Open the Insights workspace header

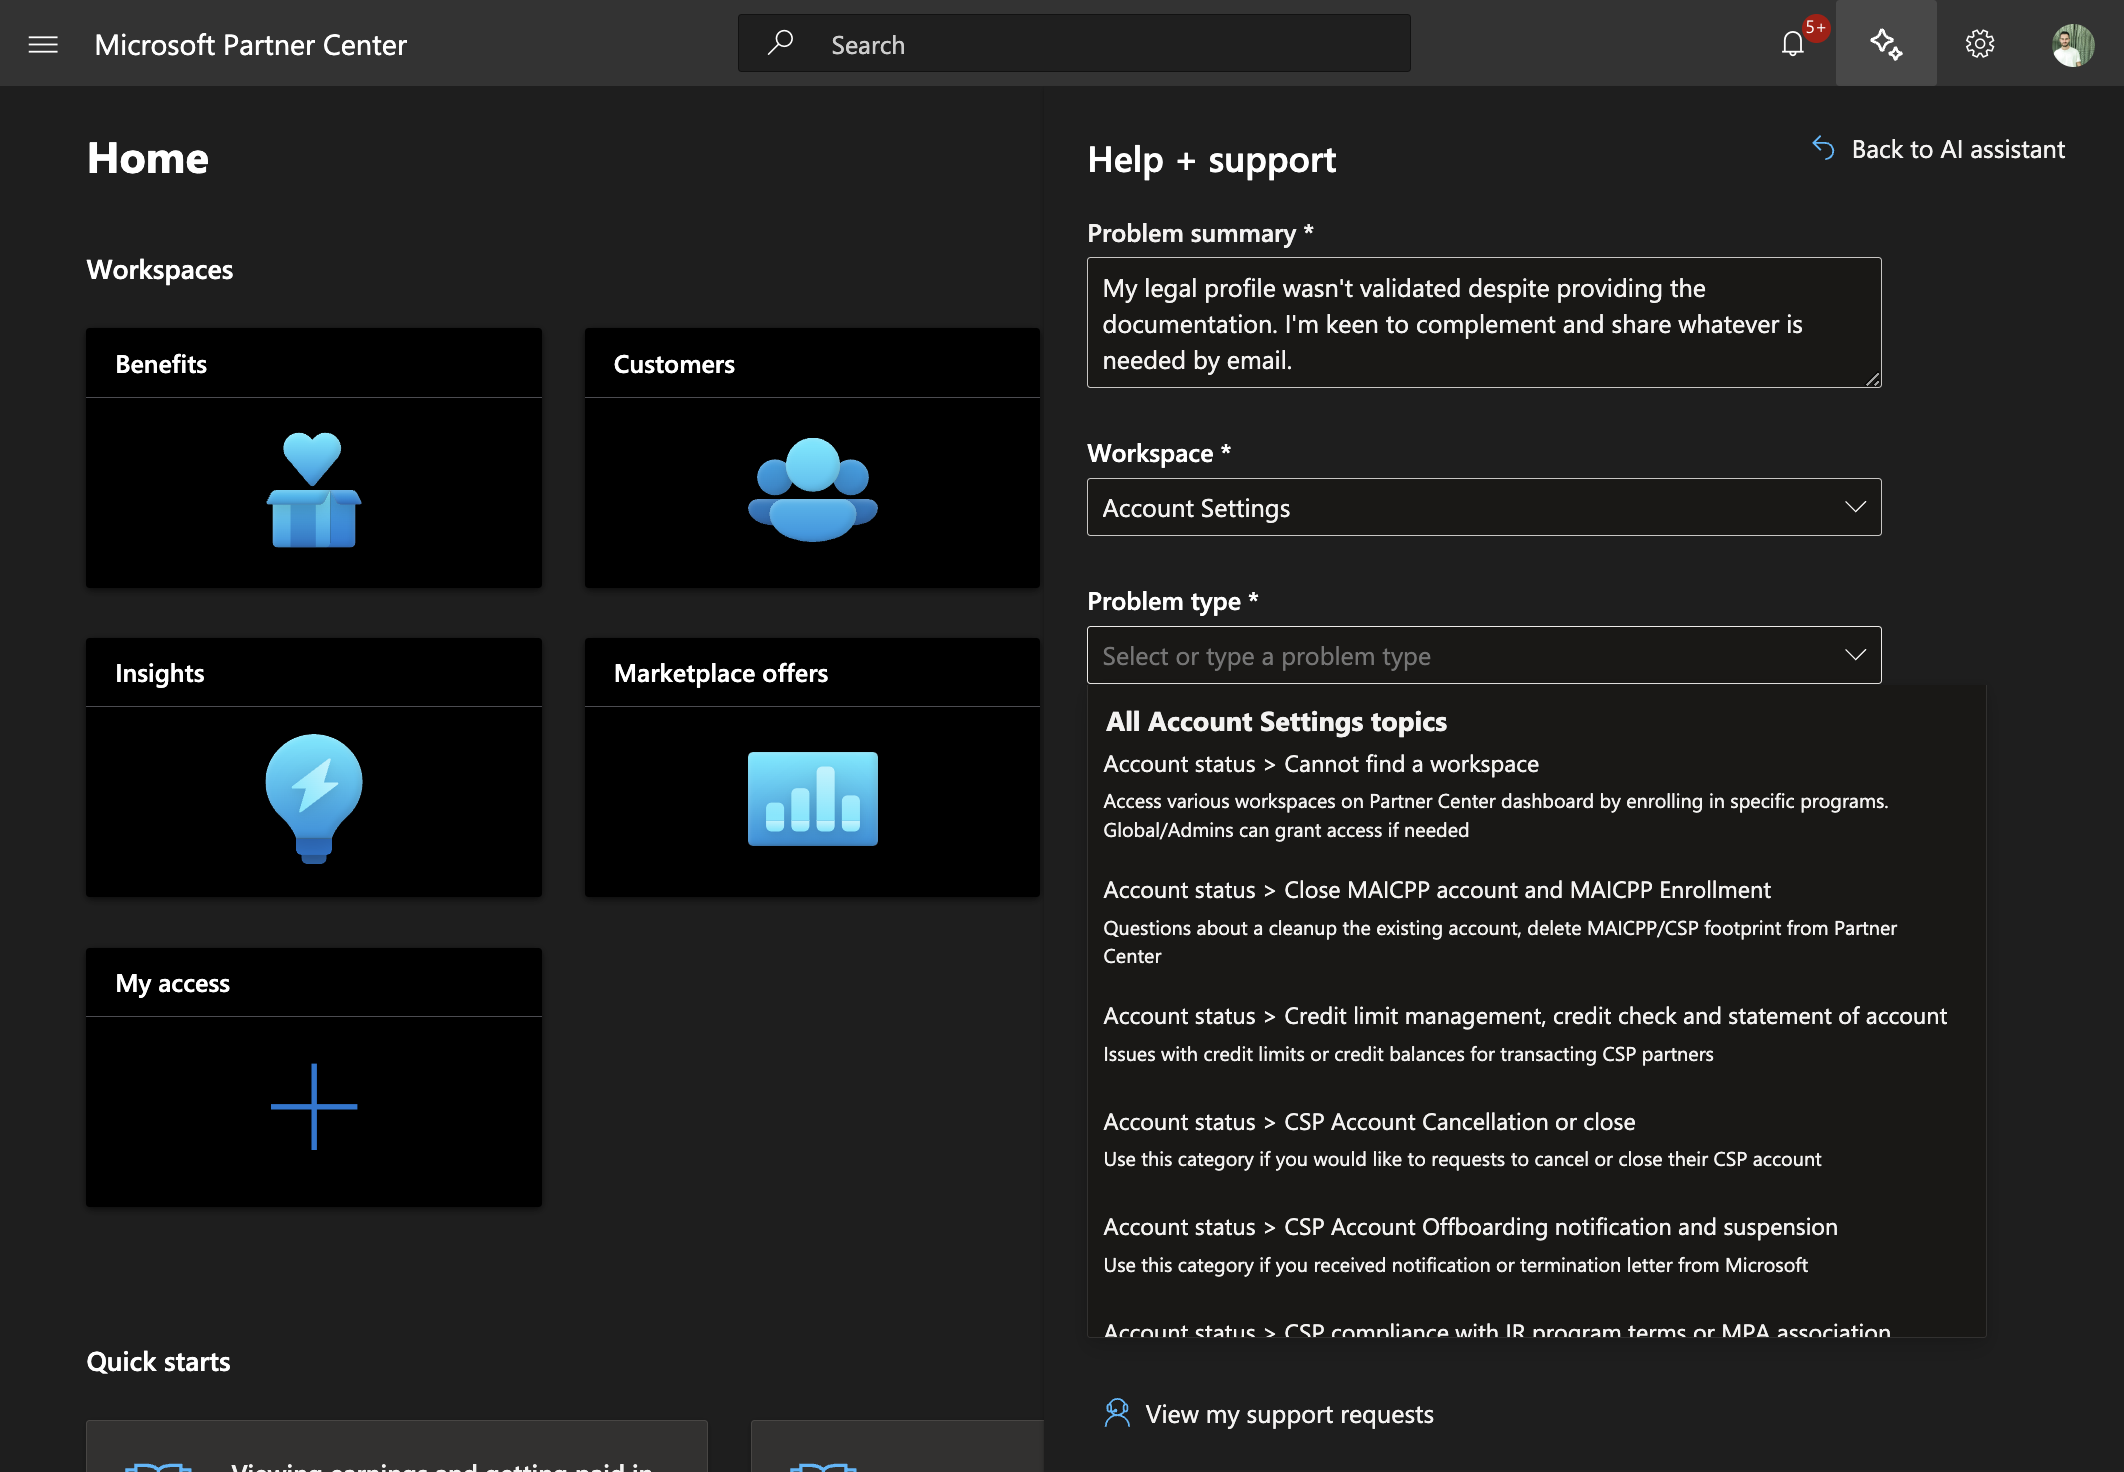point(313,672)
